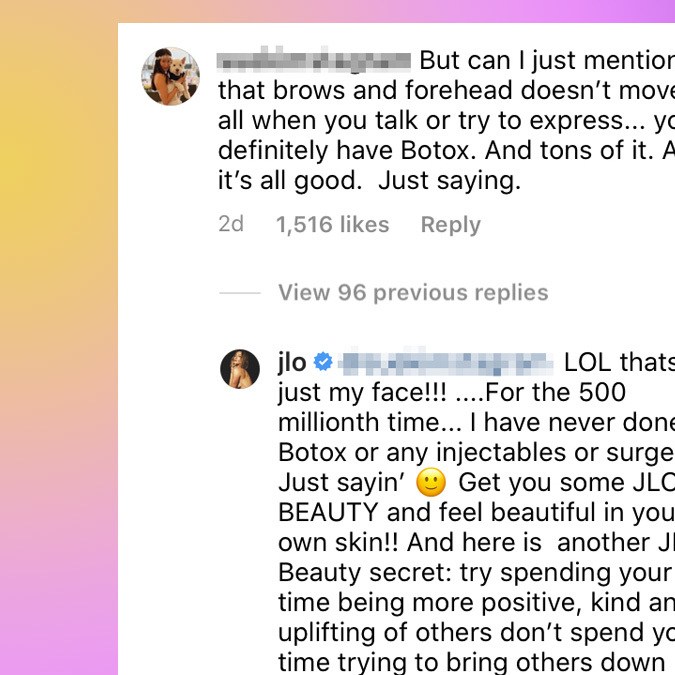This screenshot has width=675, height=675.
Task: Open the "1,516 likes" list
Action: point(333,225)
